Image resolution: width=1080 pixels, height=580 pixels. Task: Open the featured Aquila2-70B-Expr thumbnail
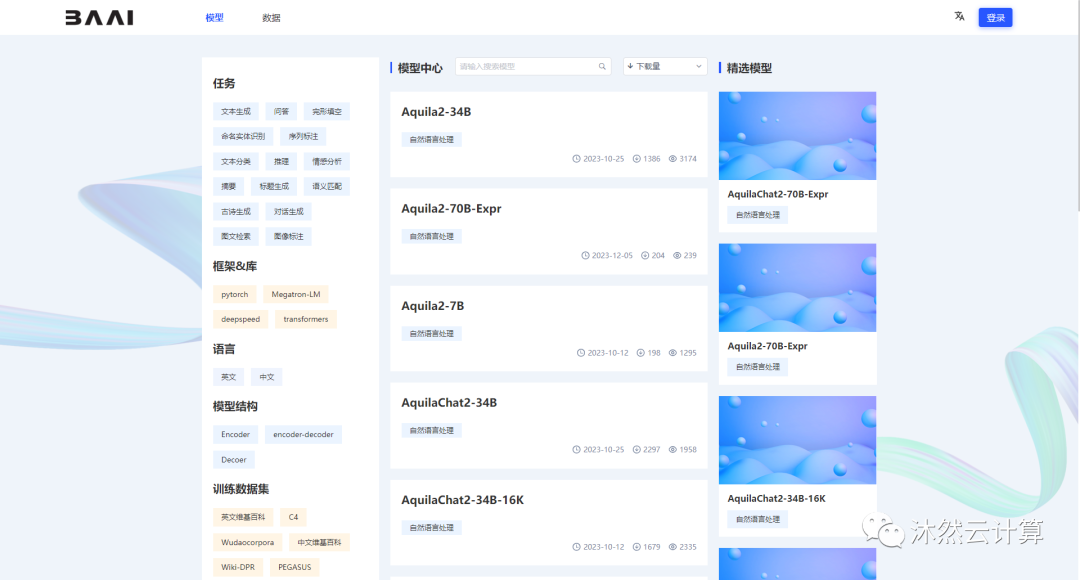[798, 288]
